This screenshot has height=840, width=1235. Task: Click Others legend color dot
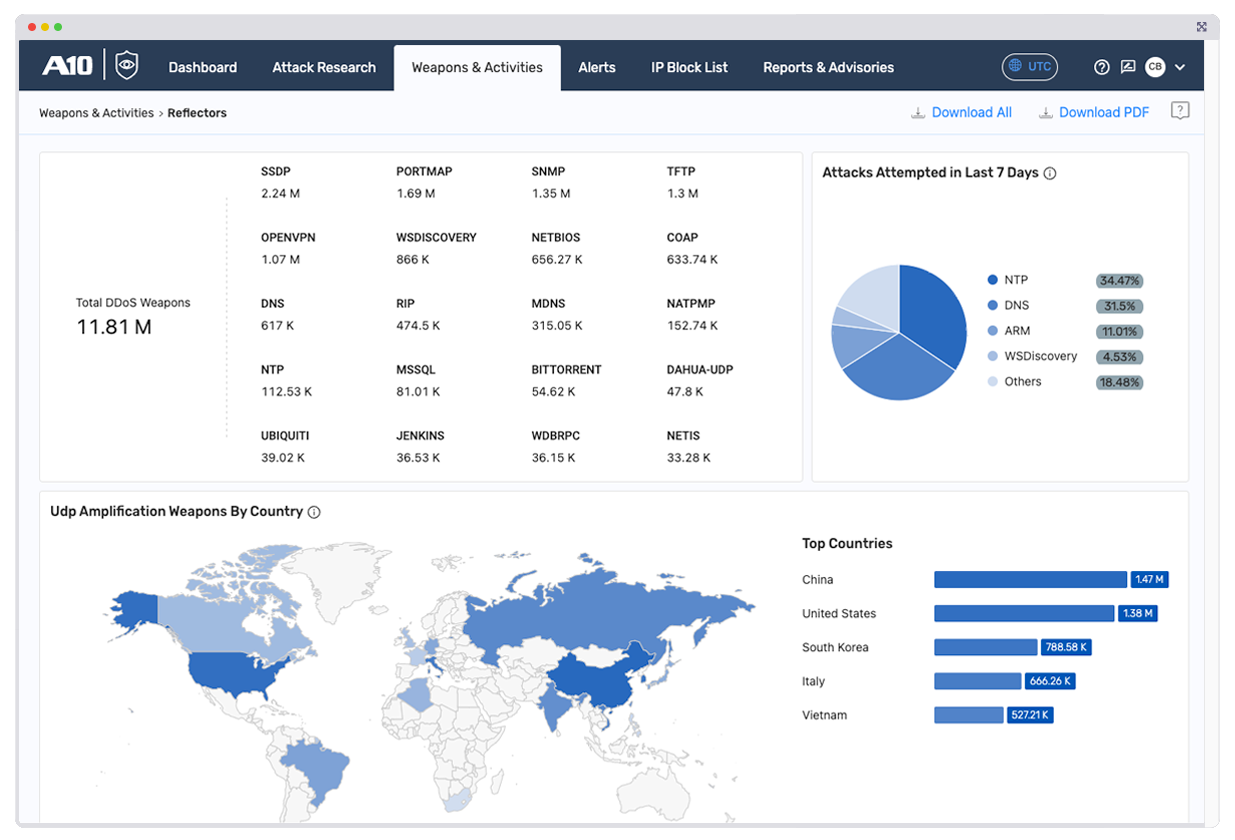(992, 381)
